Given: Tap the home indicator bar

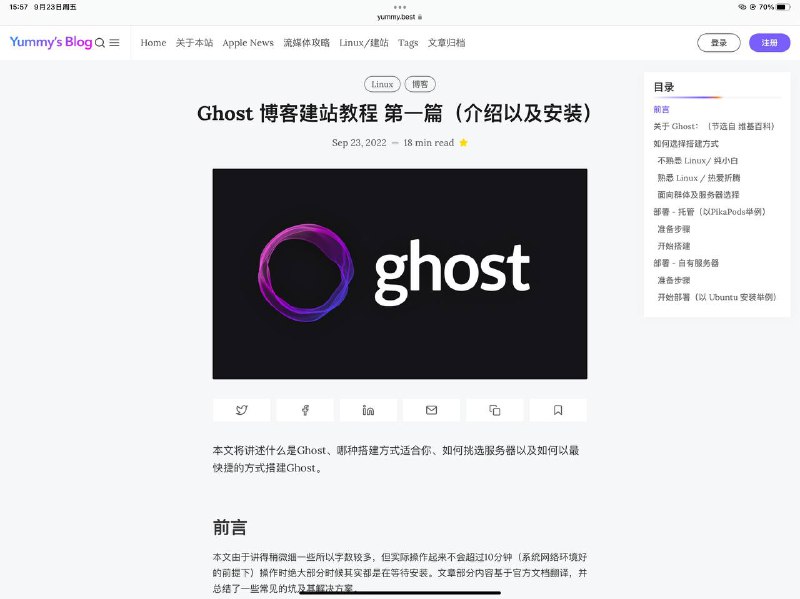Looking at the screenshot, I should click(x=400, y=593).
